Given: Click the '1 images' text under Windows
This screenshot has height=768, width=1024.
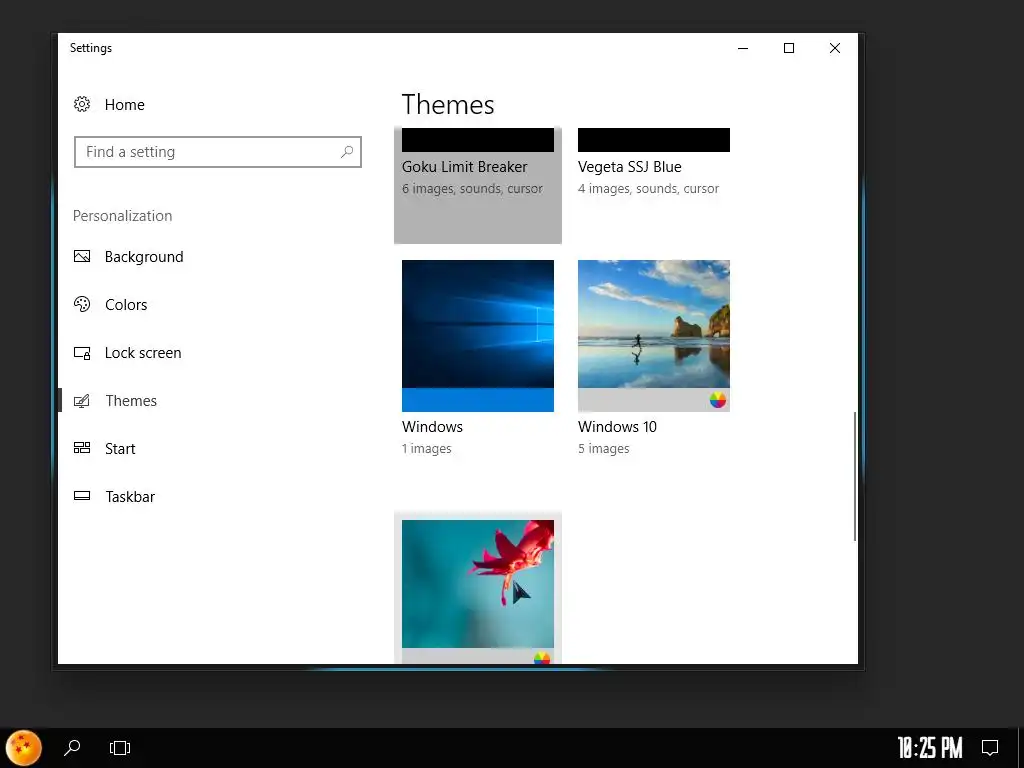Looking at the screenshot, I should click(426, 449).
